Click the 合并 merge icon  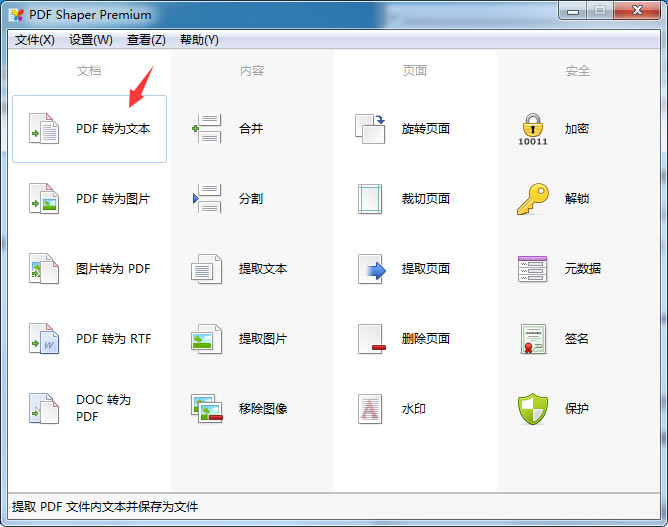[207, 129]
